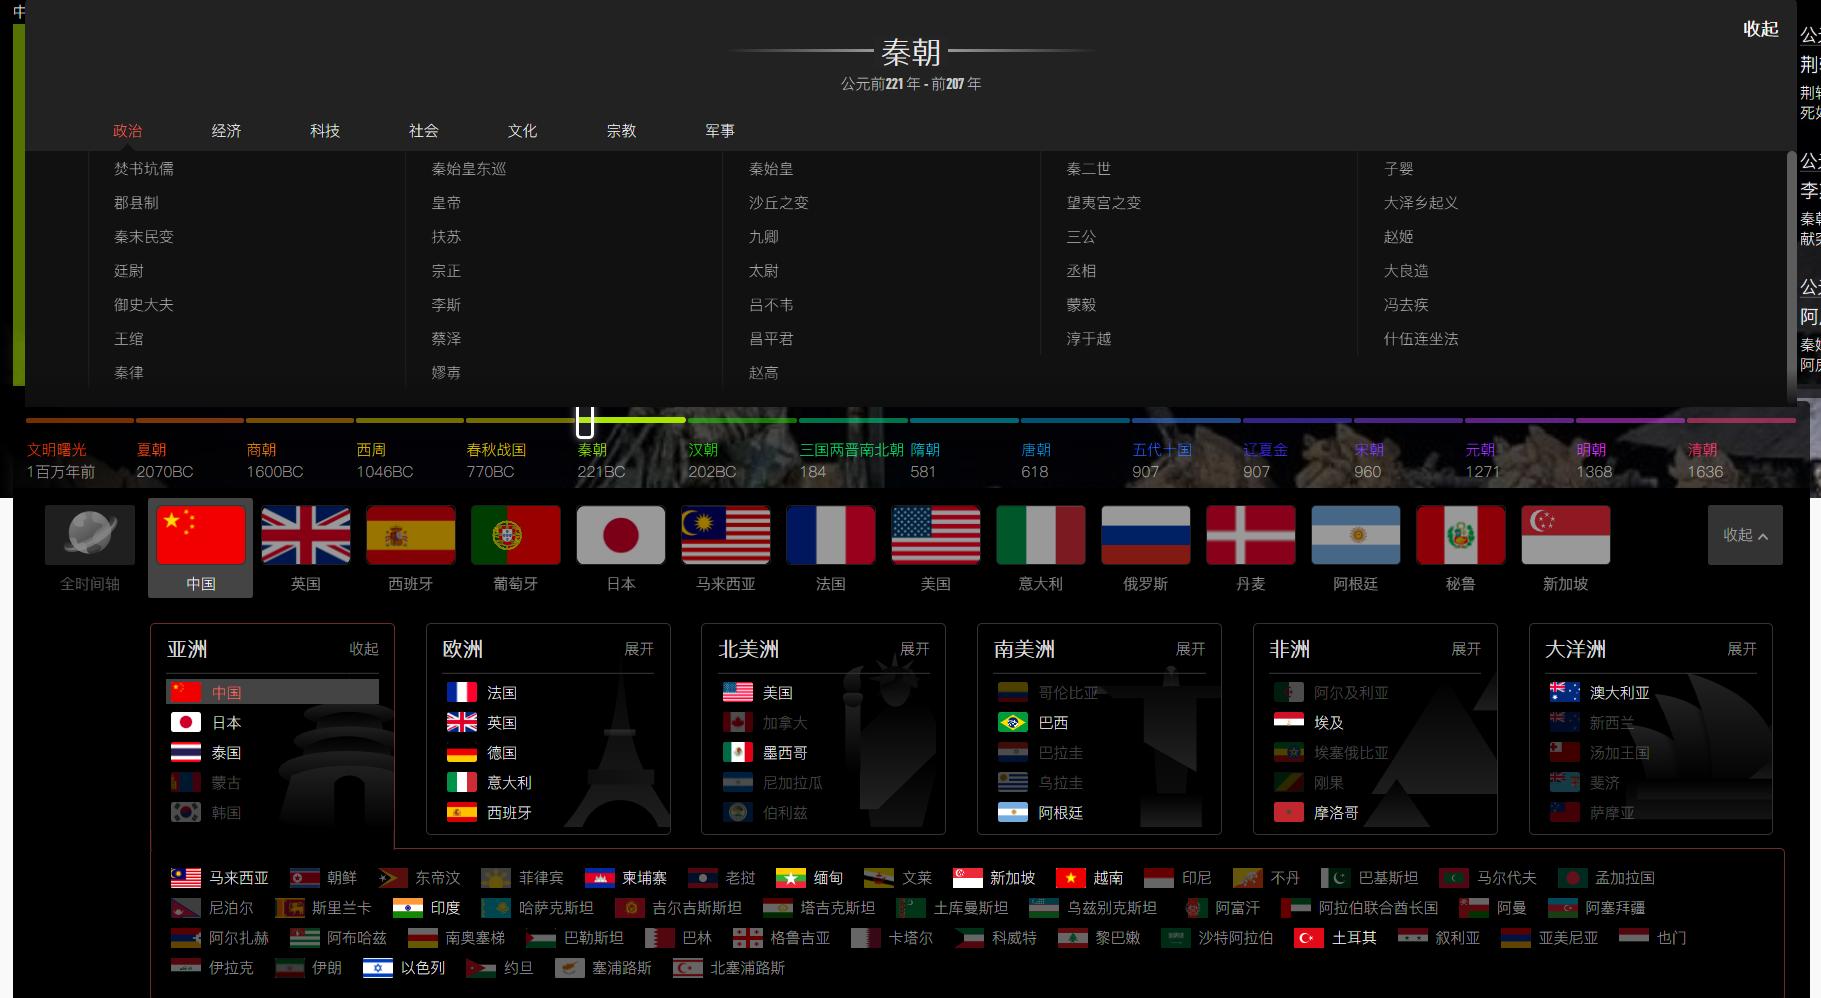Select the 秘鲁 flag icon

tap(1461, 535)
